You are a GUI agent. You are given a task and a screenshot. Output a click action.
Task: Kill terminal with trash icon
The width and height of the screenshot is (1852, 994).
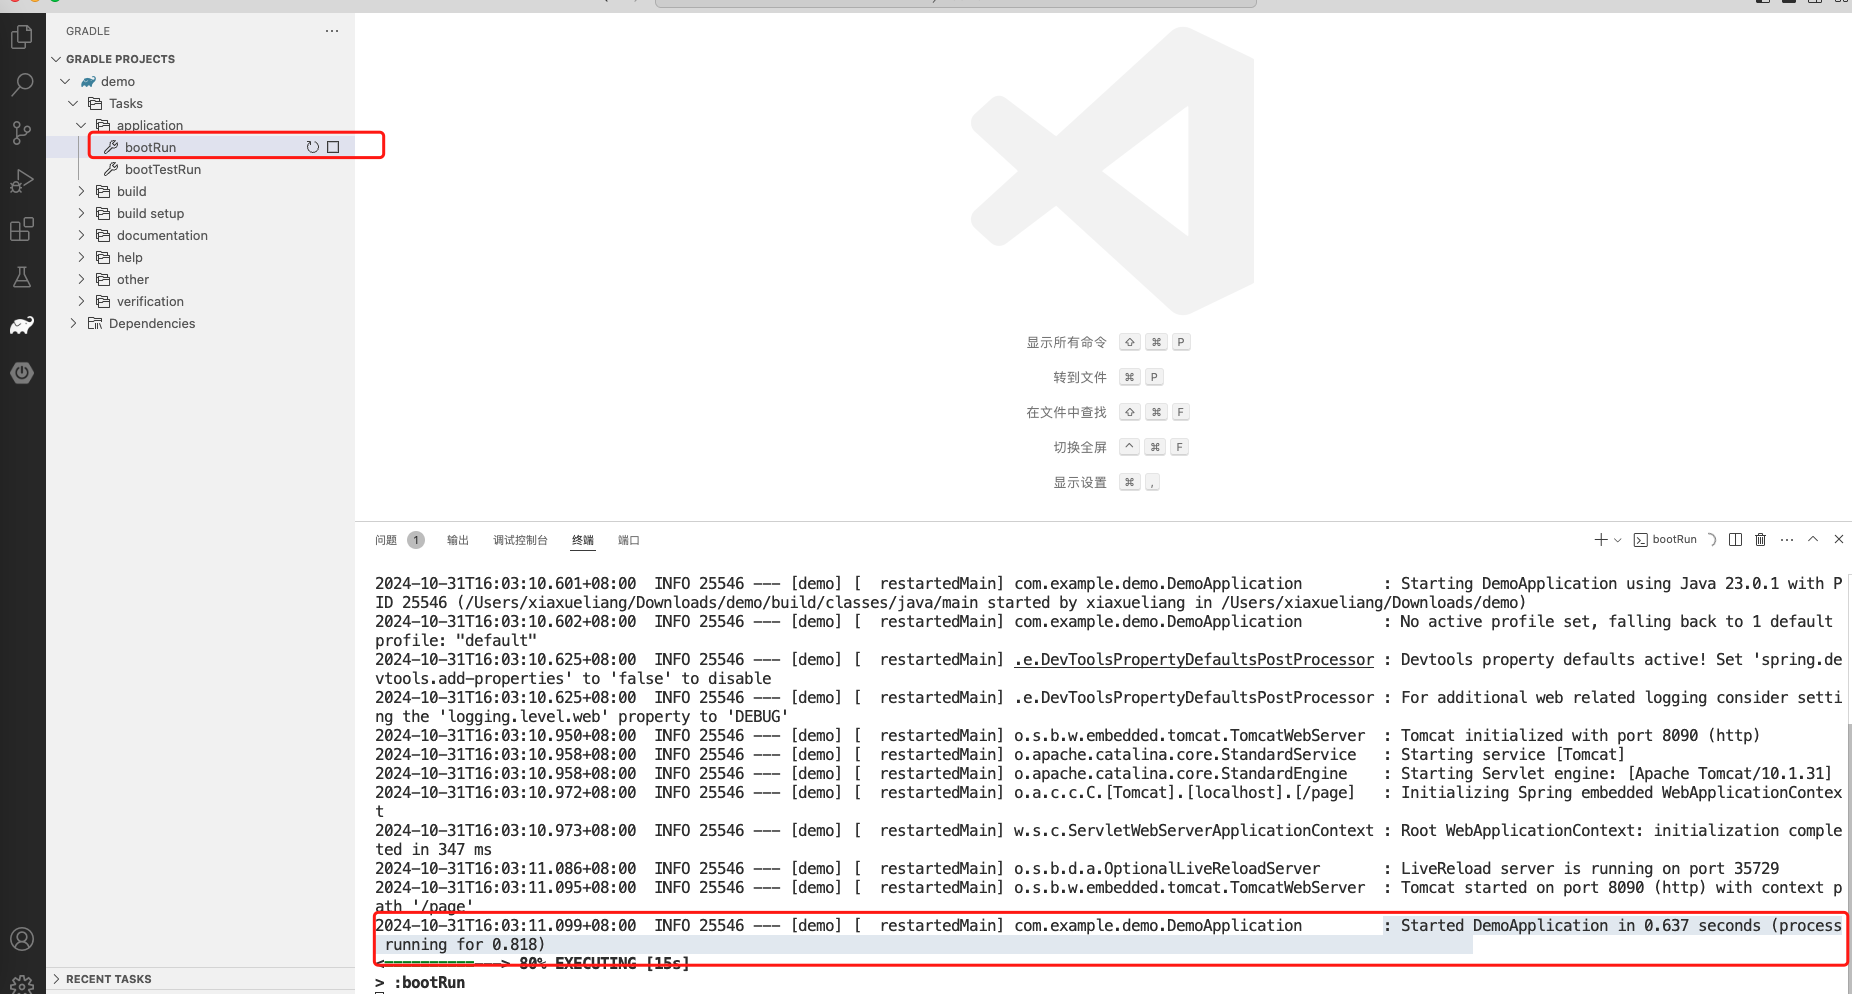pos(1761,540)
